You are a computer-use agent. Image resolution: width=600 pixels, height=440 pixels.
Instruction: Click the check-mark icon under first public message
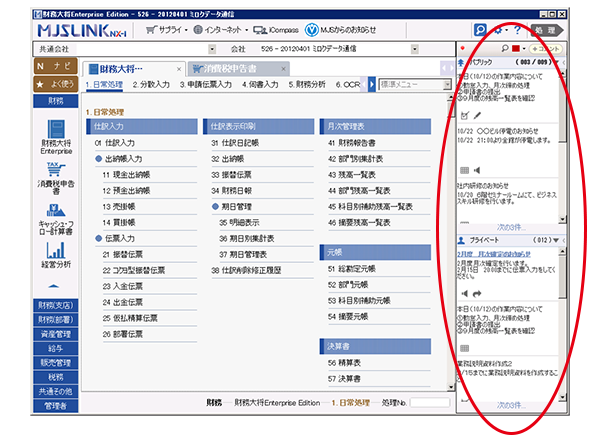pyautogui.click(x=465, y=115)
